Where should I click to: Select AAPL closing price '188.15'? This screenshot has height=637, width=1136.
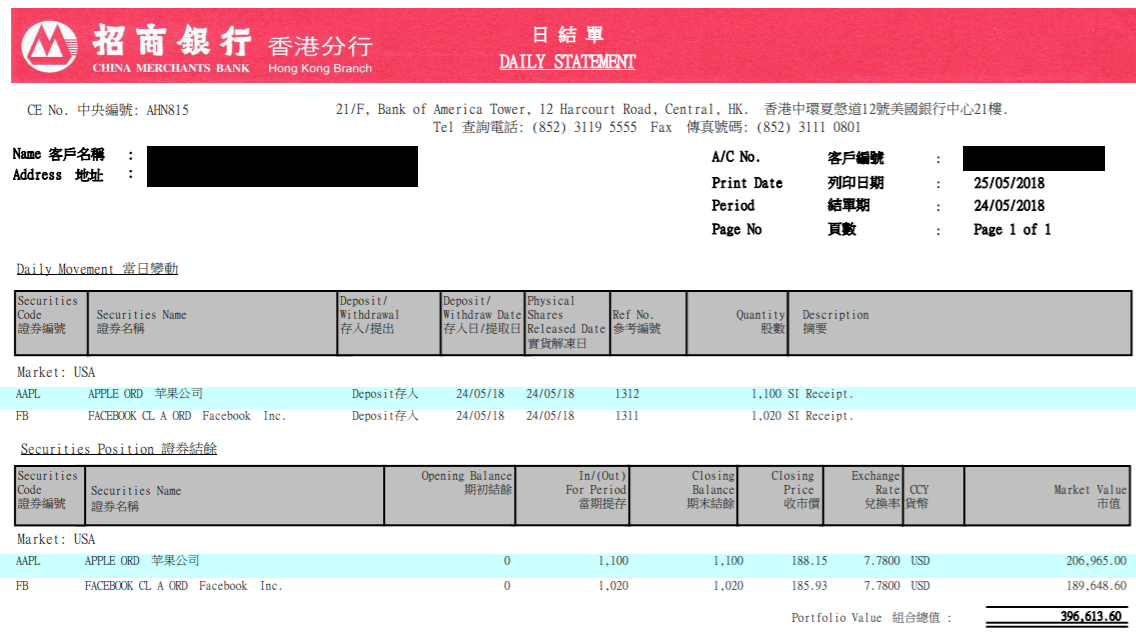point(809,561)
